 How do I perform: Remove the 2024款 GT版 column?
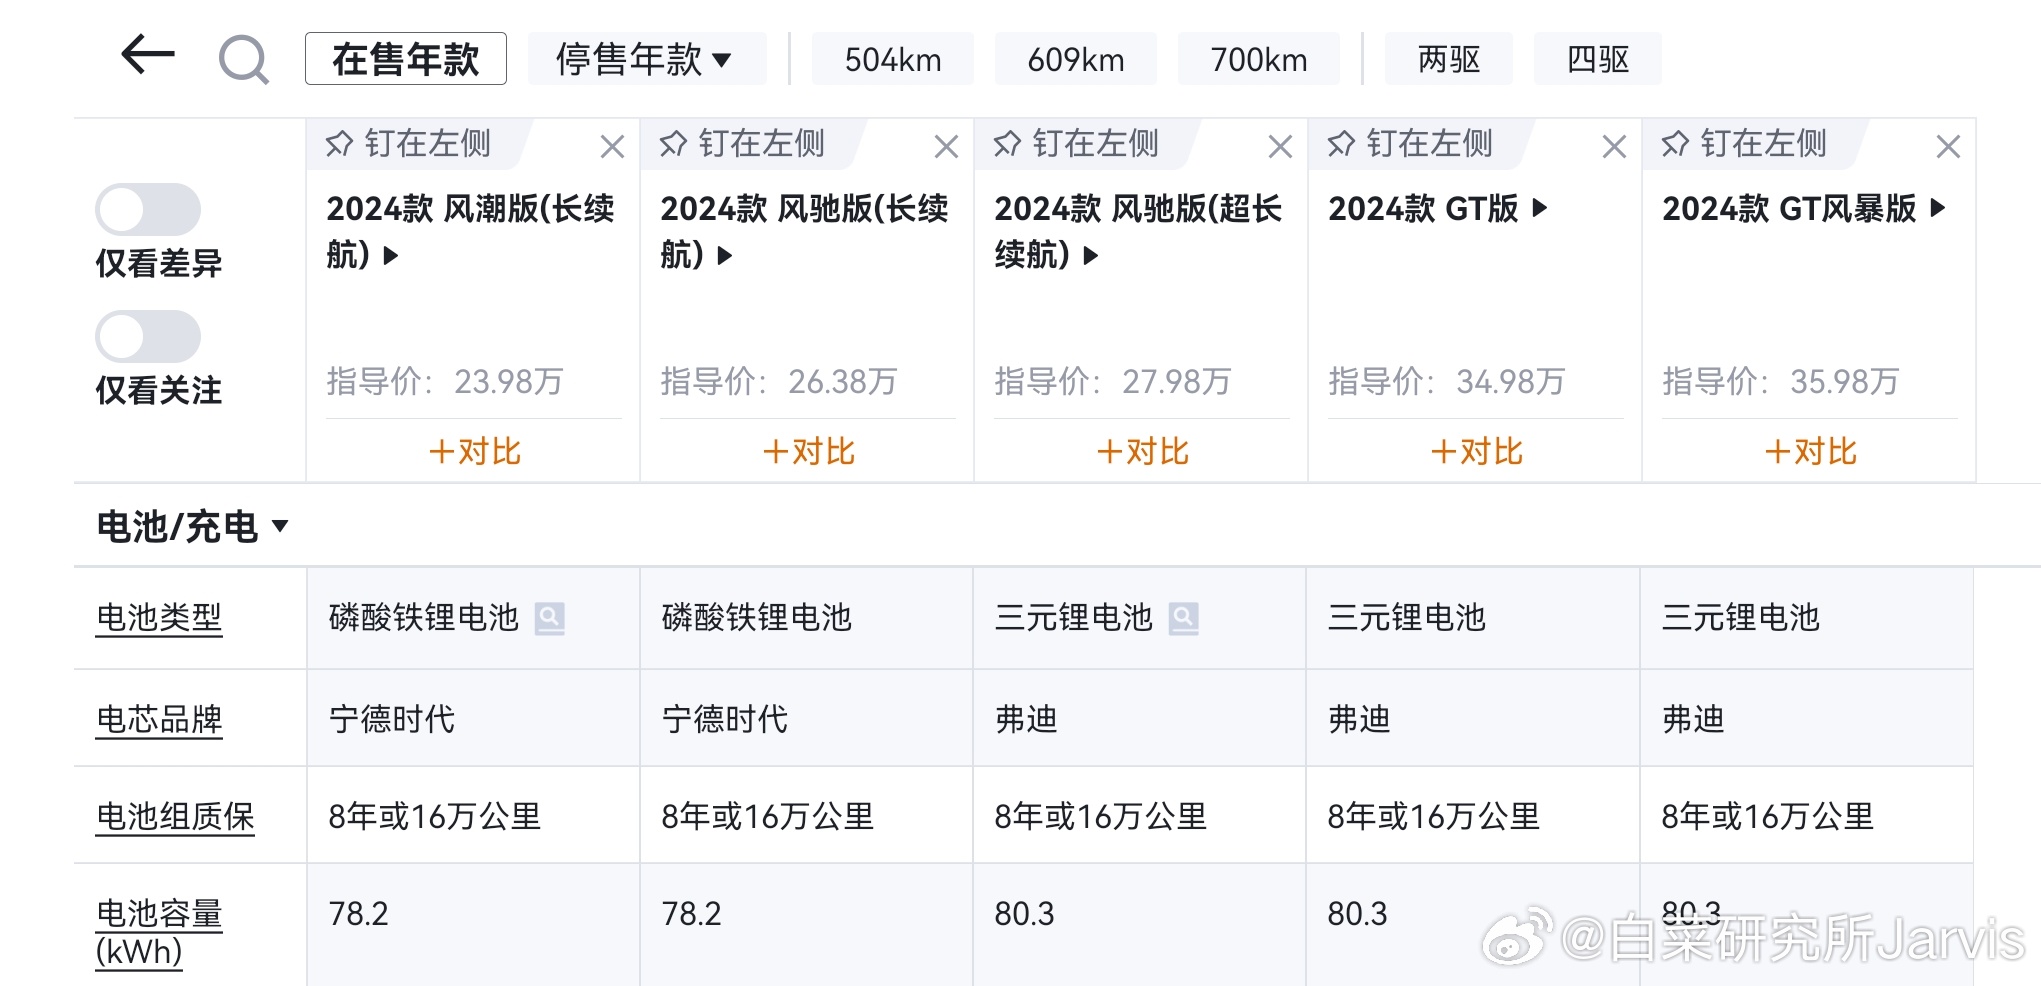pos(1614,147)
